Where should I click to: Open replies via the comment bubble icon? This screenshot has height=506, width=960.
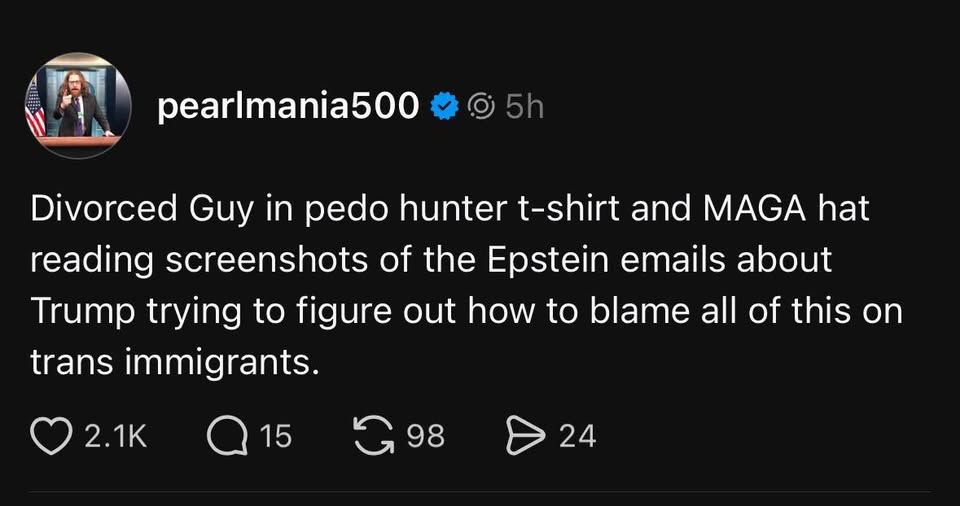(225, 435)
